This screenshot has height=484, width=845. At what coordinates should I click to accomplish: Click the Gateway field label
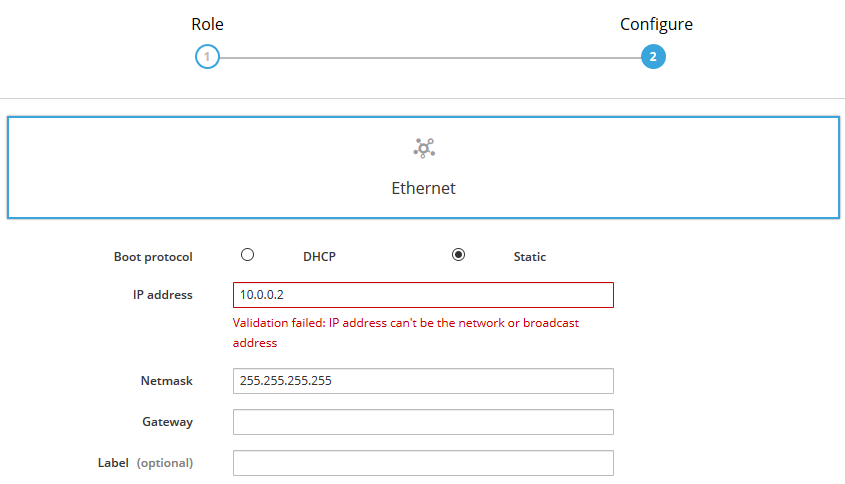(167, 422)
